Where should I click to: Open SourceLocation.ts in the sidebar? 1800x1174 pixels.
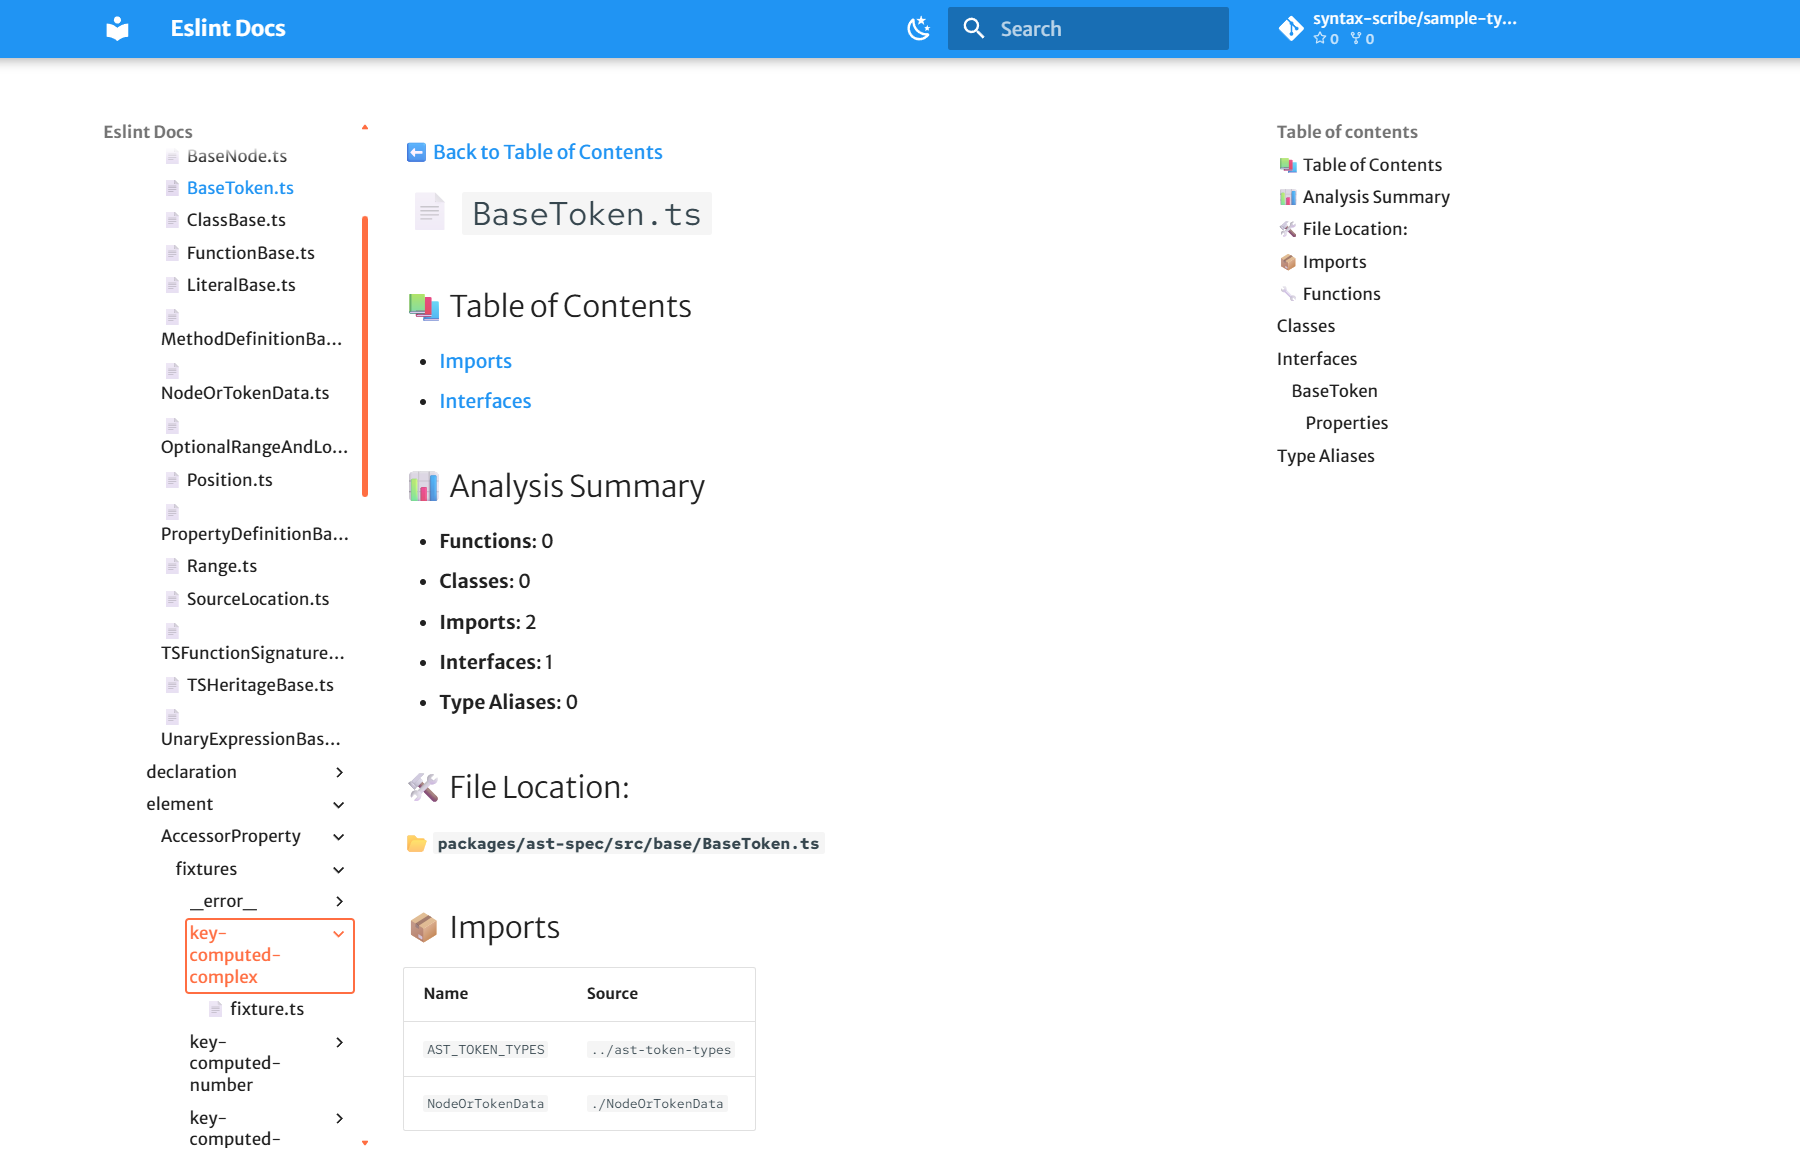click(257, 599)
